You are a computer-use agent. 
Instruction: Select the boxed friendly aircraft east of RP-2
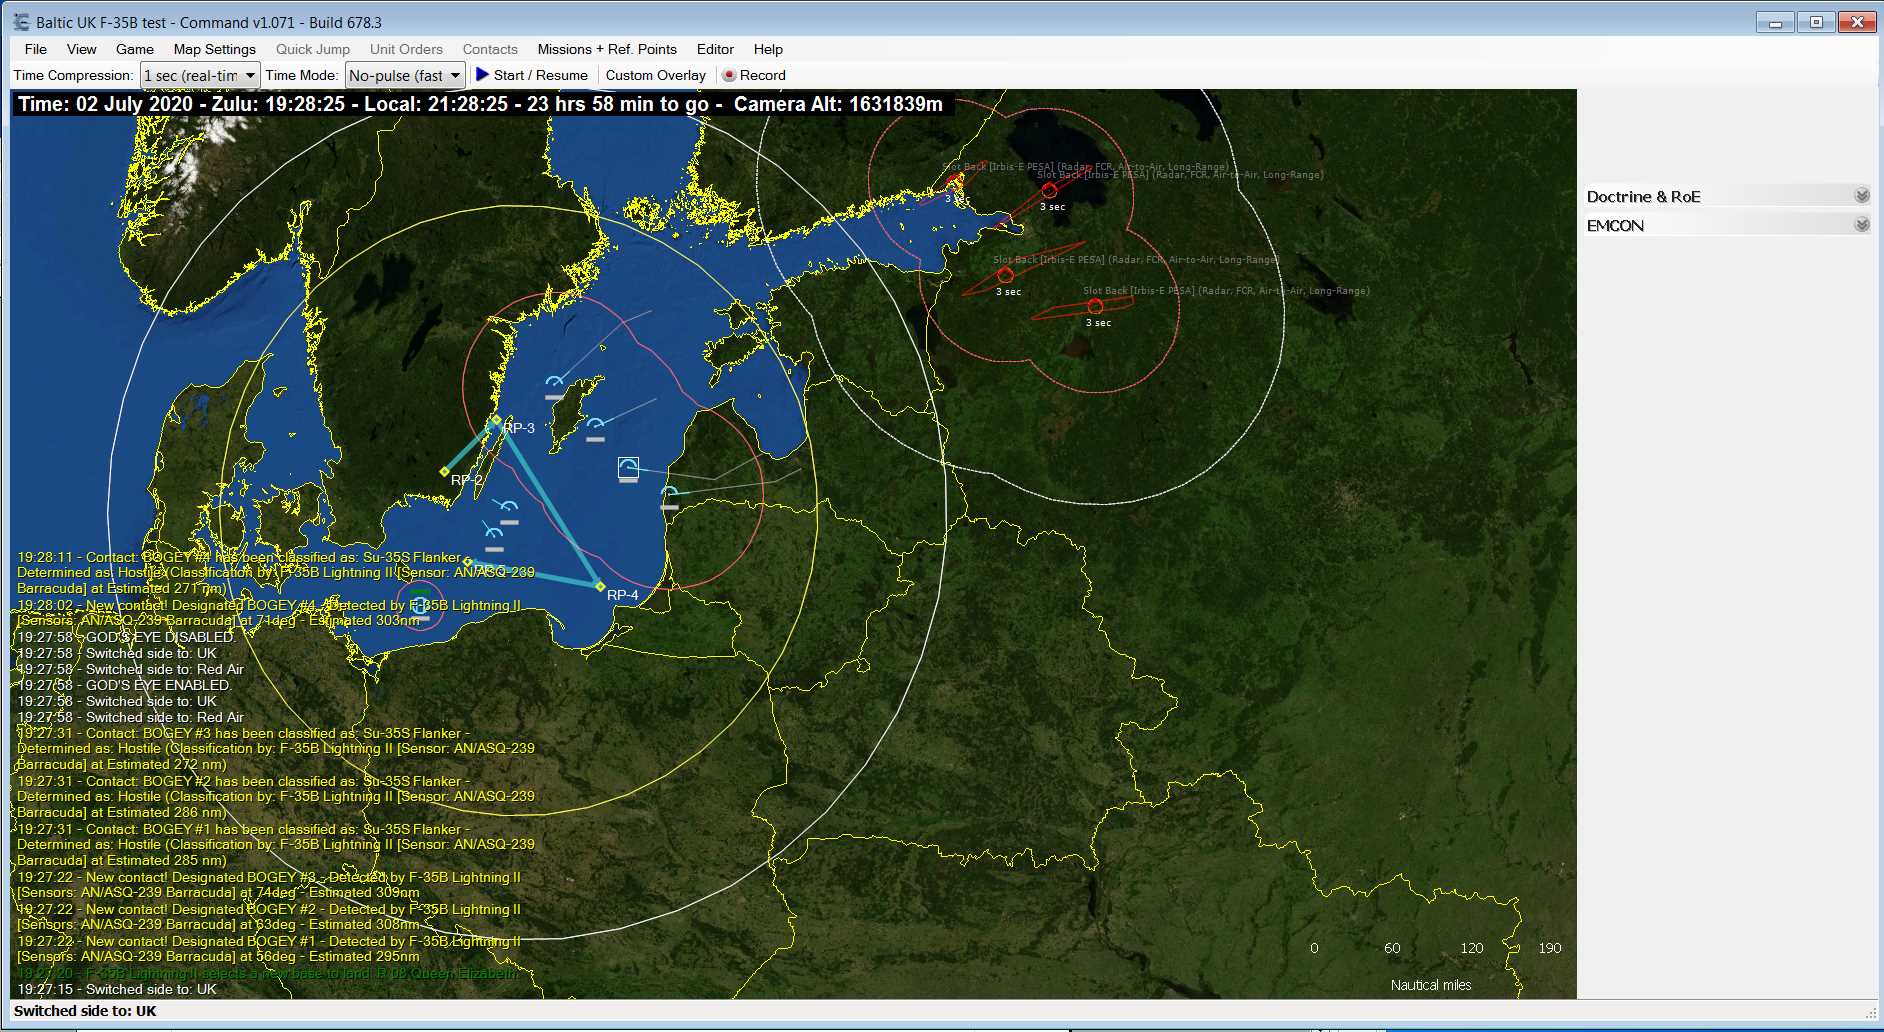[x=628, y=468]
